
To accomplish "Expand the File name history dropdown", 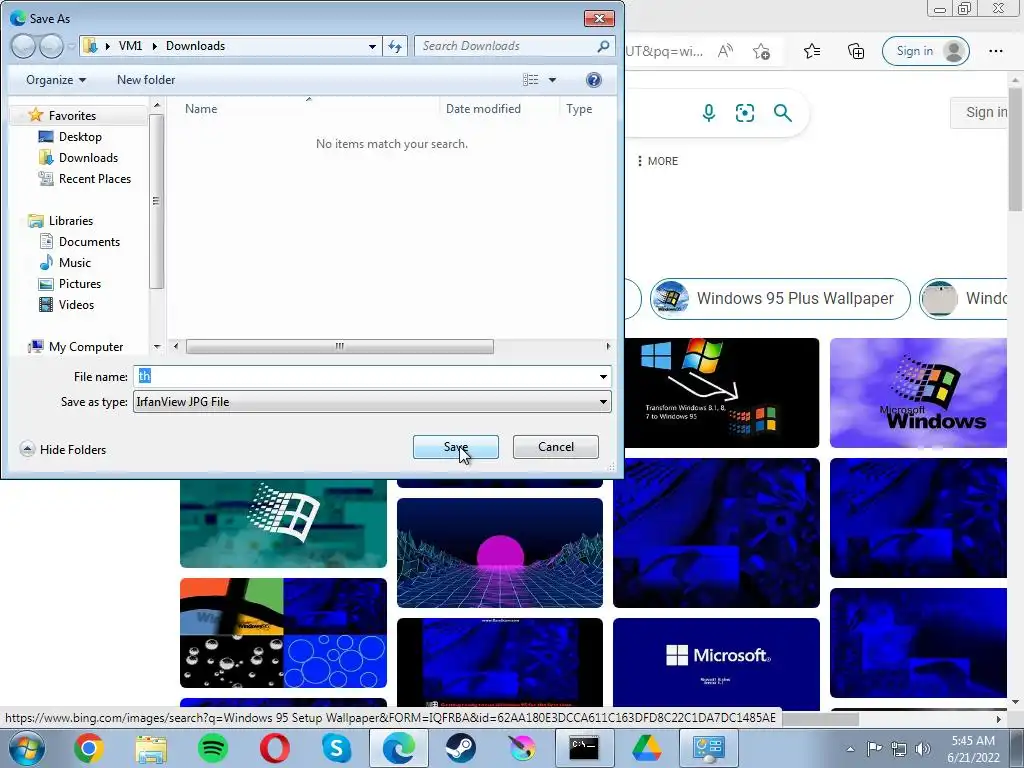I will pos(603,377).
